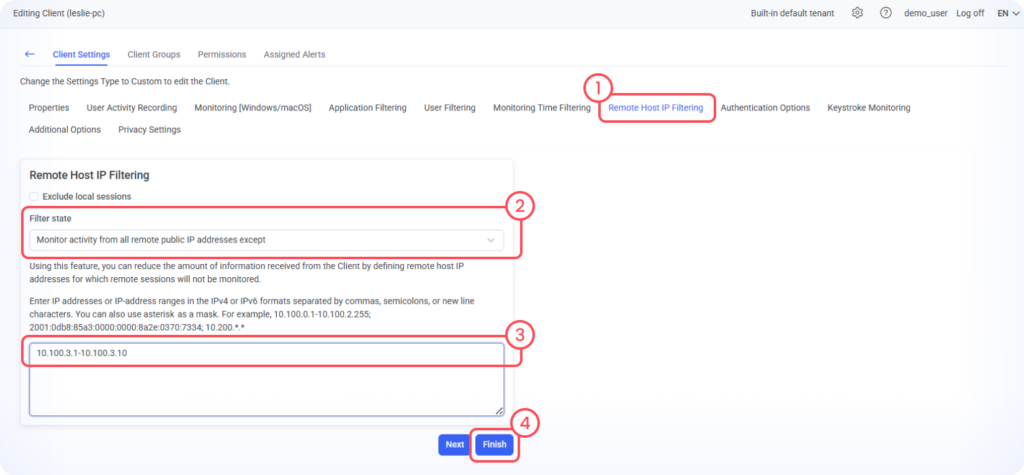
Task: Switch to Monitoring Time Filtering tab
Action: pyautogui.click(x=541, y=108)
